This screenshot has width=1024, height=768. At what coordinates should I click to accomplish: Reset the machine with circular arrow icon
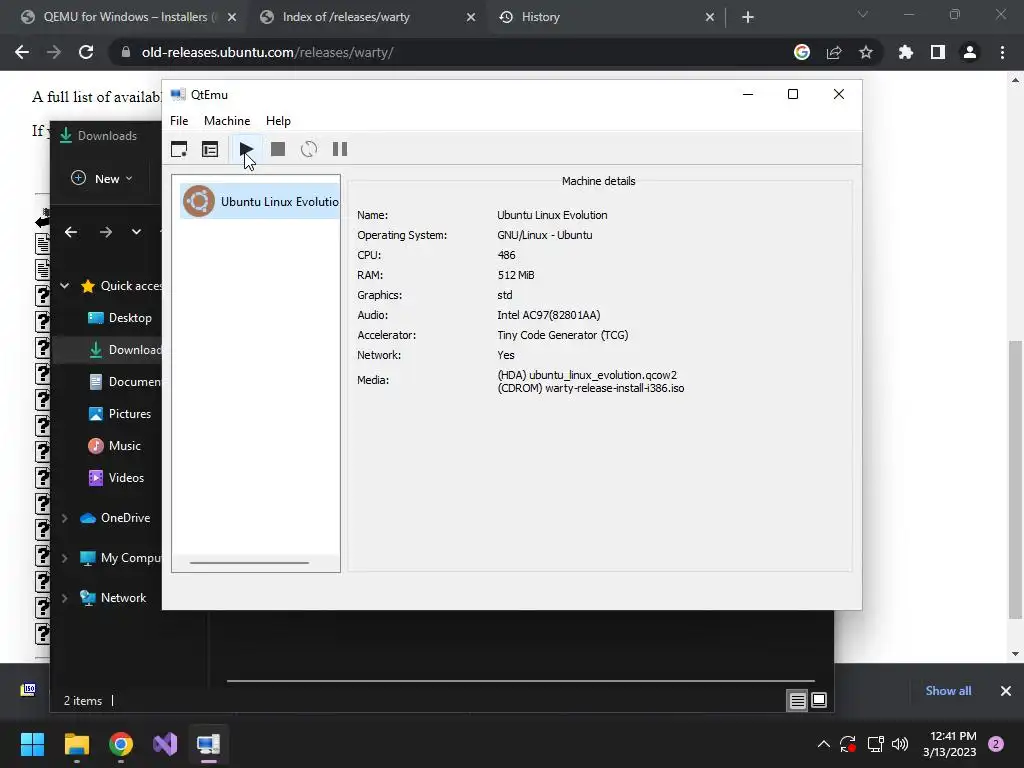[309, 150]
